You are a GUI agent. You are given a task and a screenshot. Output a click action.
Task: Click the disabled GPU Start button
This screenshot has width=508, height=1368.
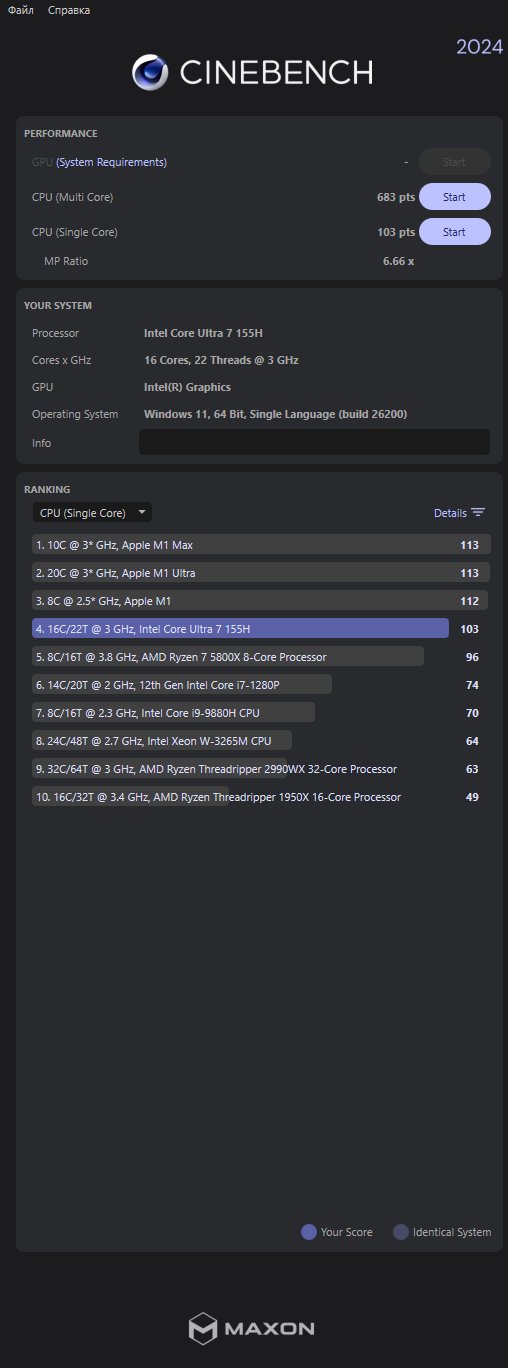[454, 162]
